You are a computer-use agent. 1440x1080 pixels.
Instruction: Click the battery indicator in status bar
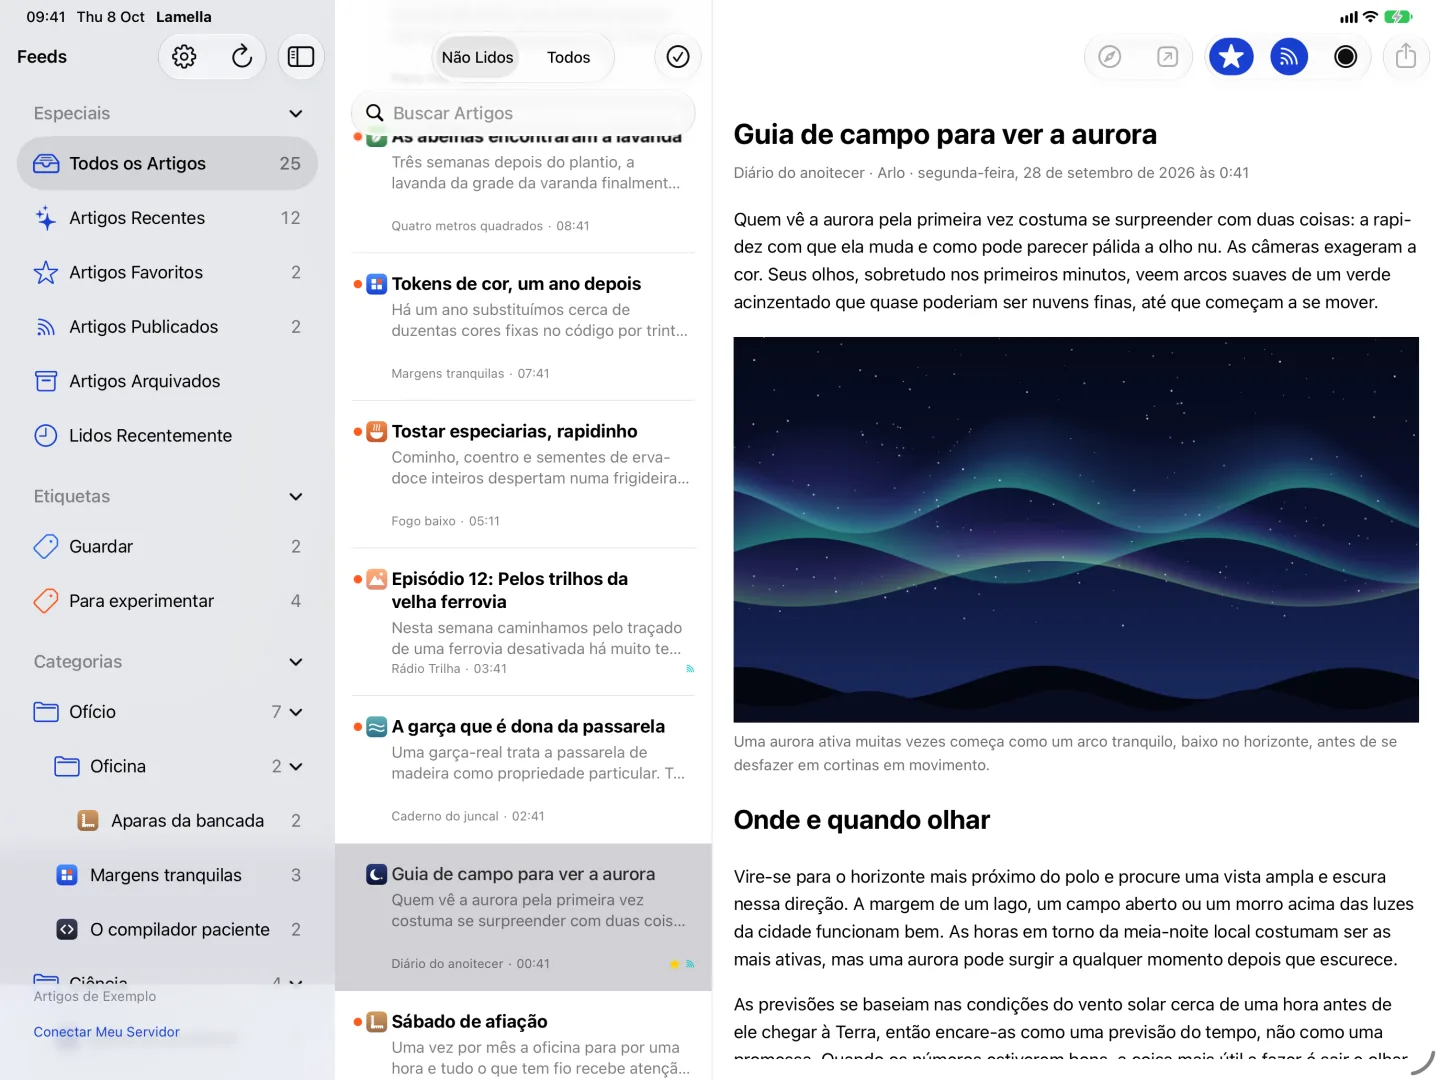pyautogui.click(x=1398, y=17)
